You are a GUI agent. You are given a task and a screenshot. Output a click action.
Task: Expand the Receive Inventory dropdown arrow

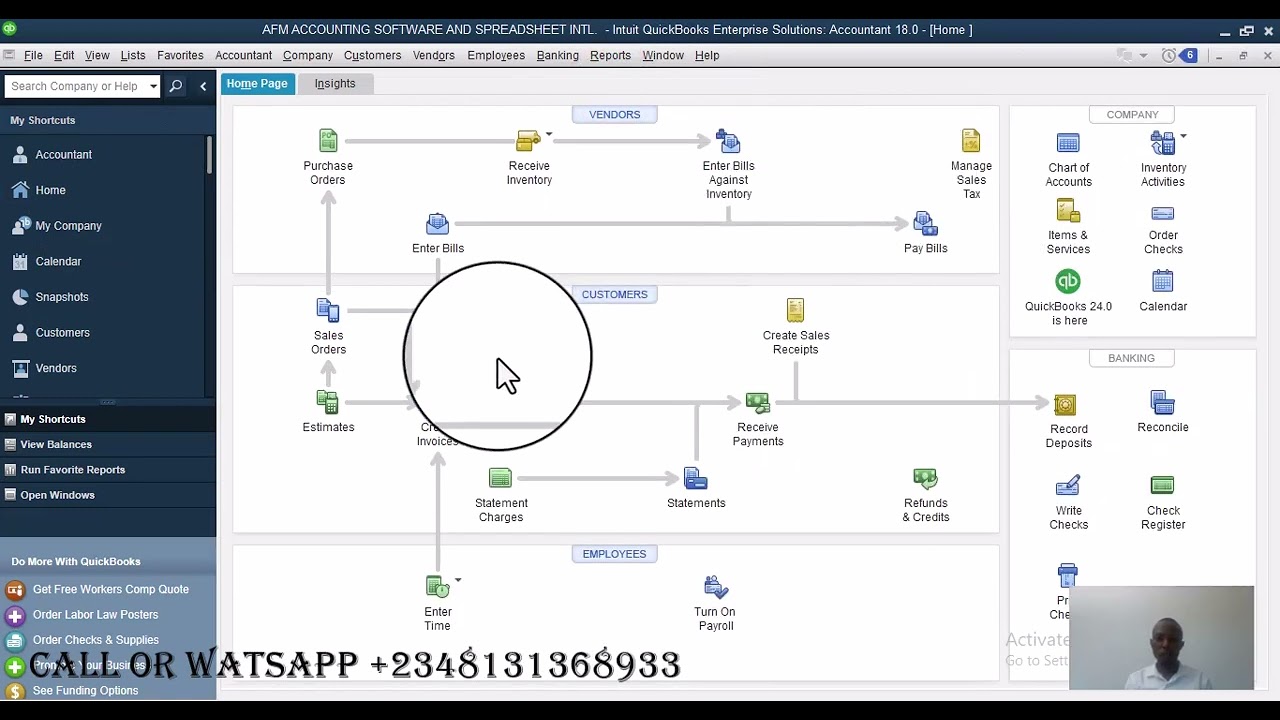pos(548,134)
